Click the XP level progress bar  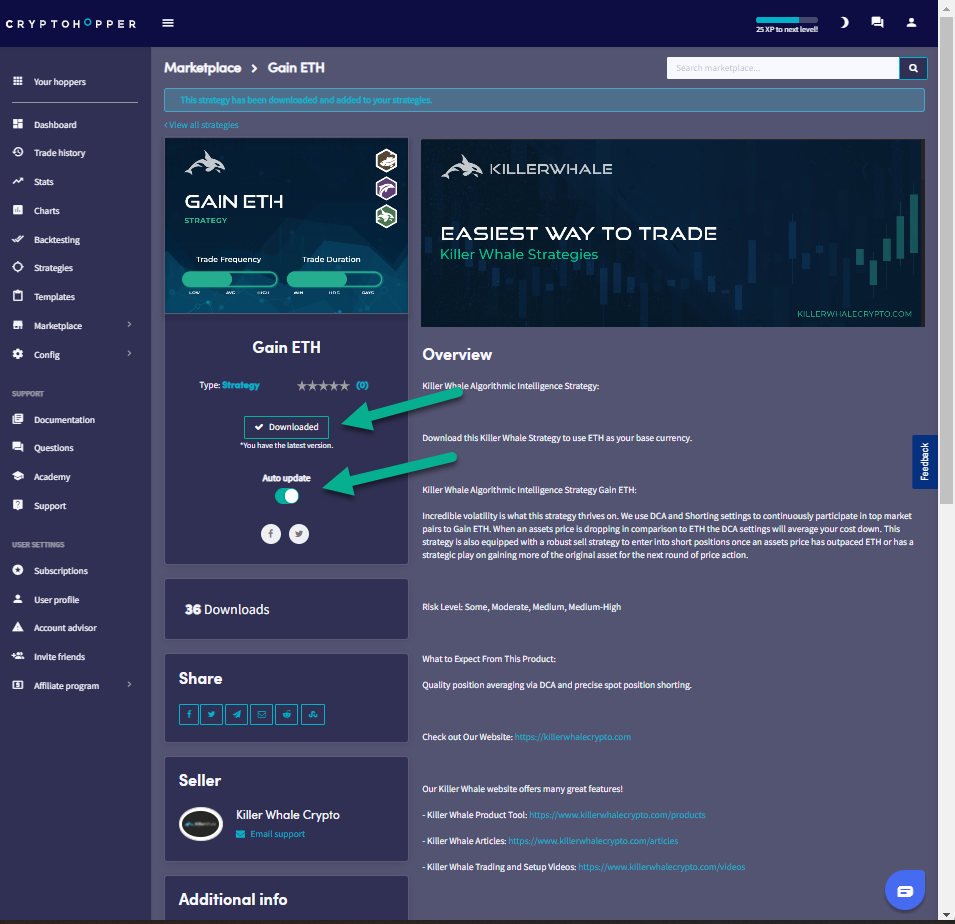(x=786, y=20)
